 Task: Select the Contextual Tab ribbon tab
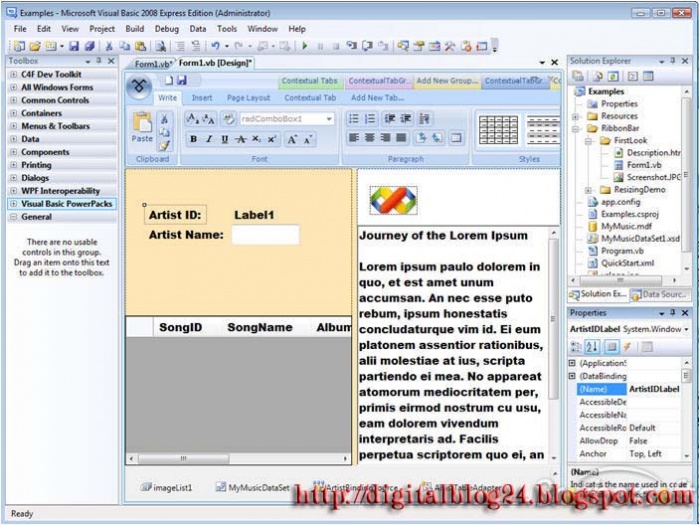pyautogui.click(x=310, y=98)
